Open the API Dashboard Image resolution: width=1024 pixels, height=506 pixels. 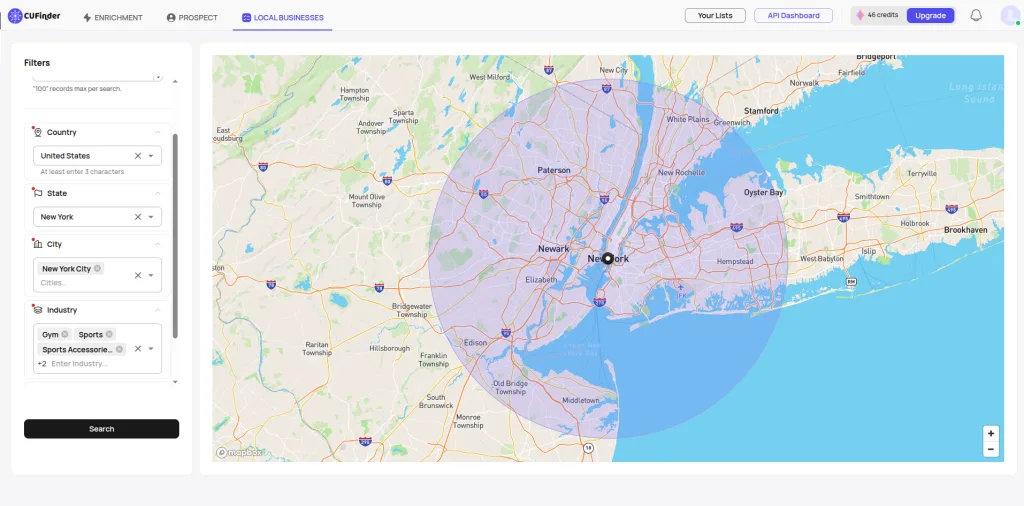(793, 16)
